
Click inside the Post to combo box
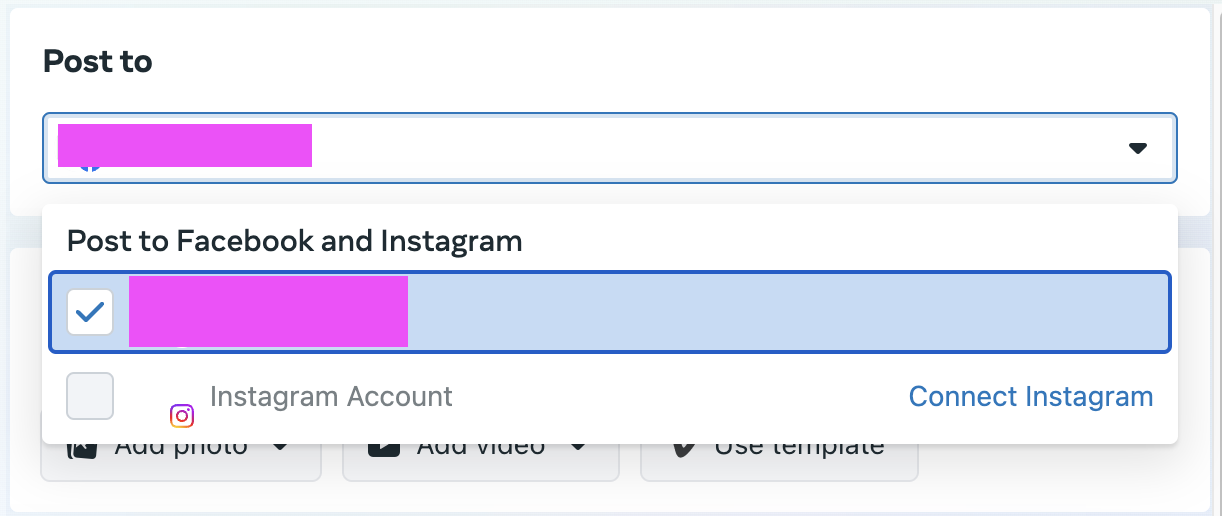610,148
